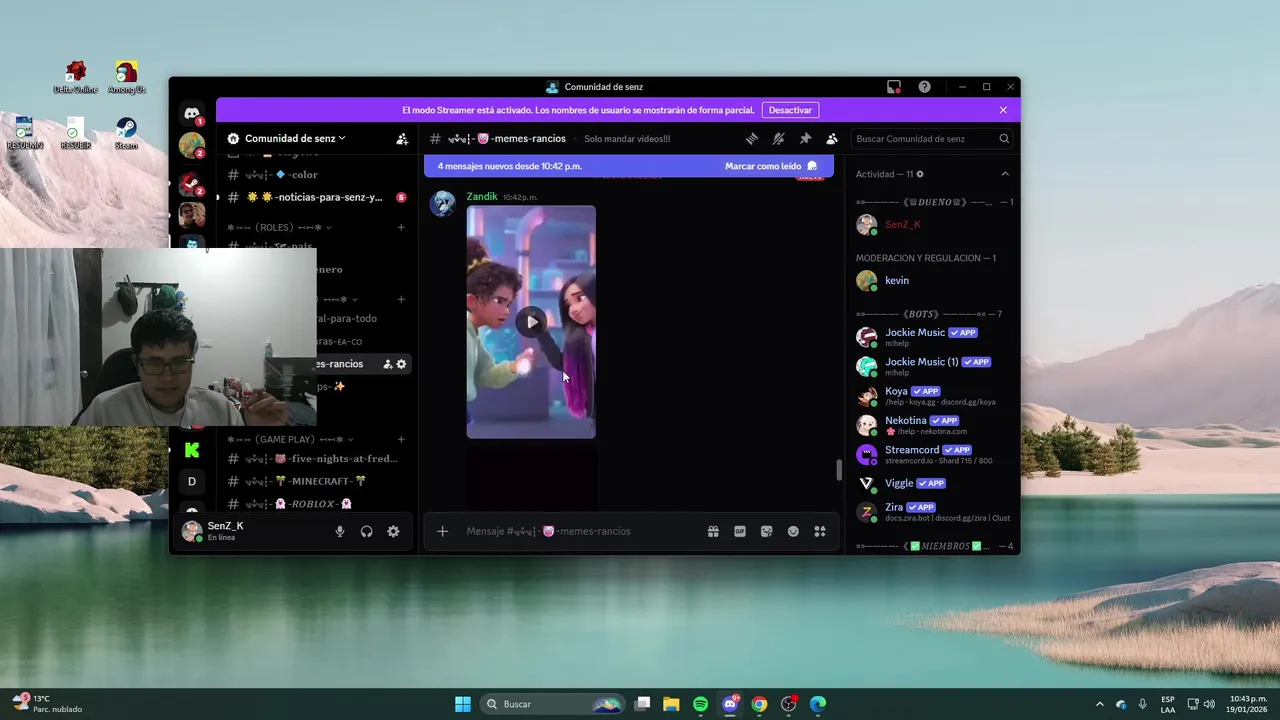
Task: Select Streamcord bot in member list
Action: (x=932, y=454)
